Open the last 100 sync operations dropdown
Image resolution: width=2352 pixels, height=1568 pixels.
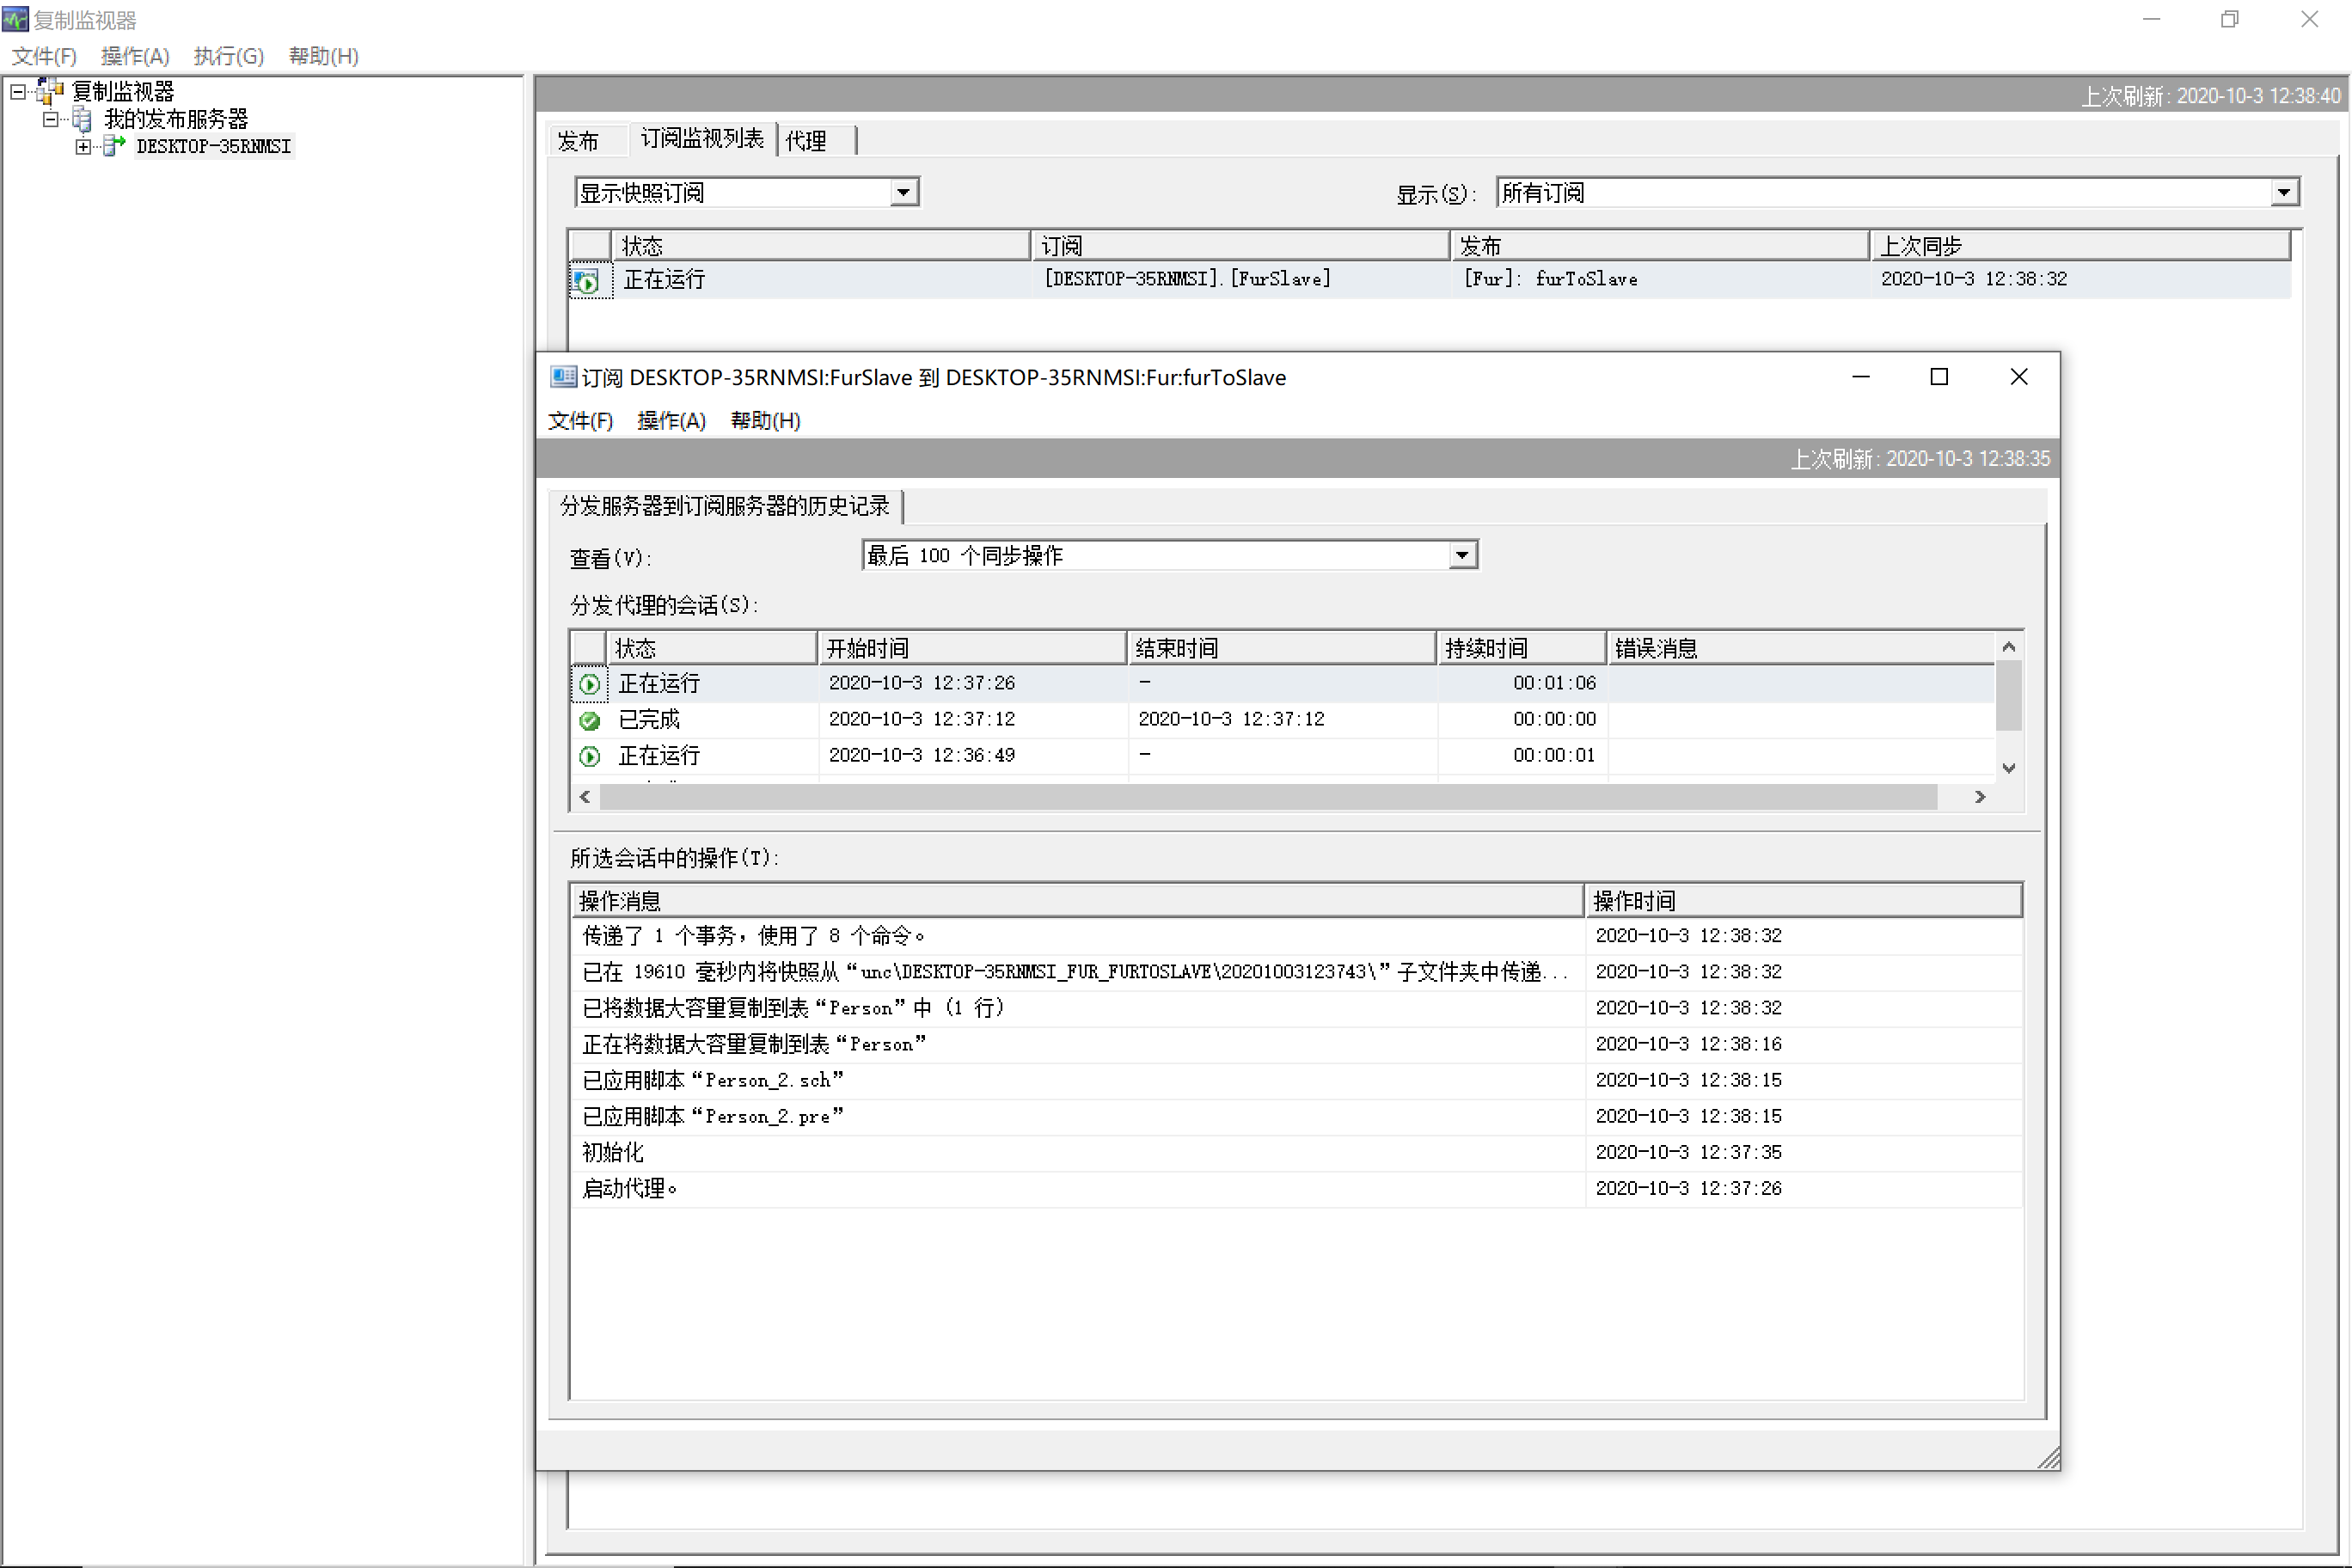tap(1462, 555)
